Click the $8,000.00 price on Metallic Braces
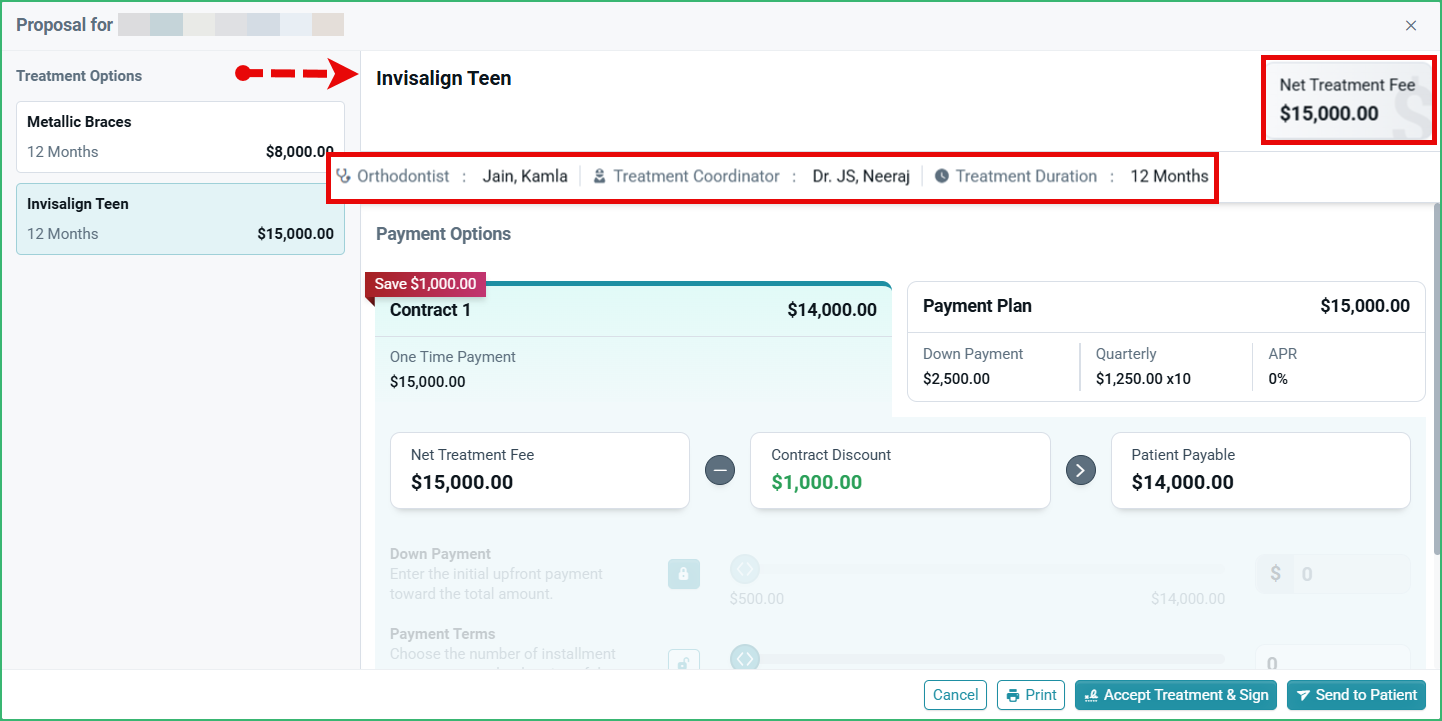1442x721 pixels. [300, 152]
